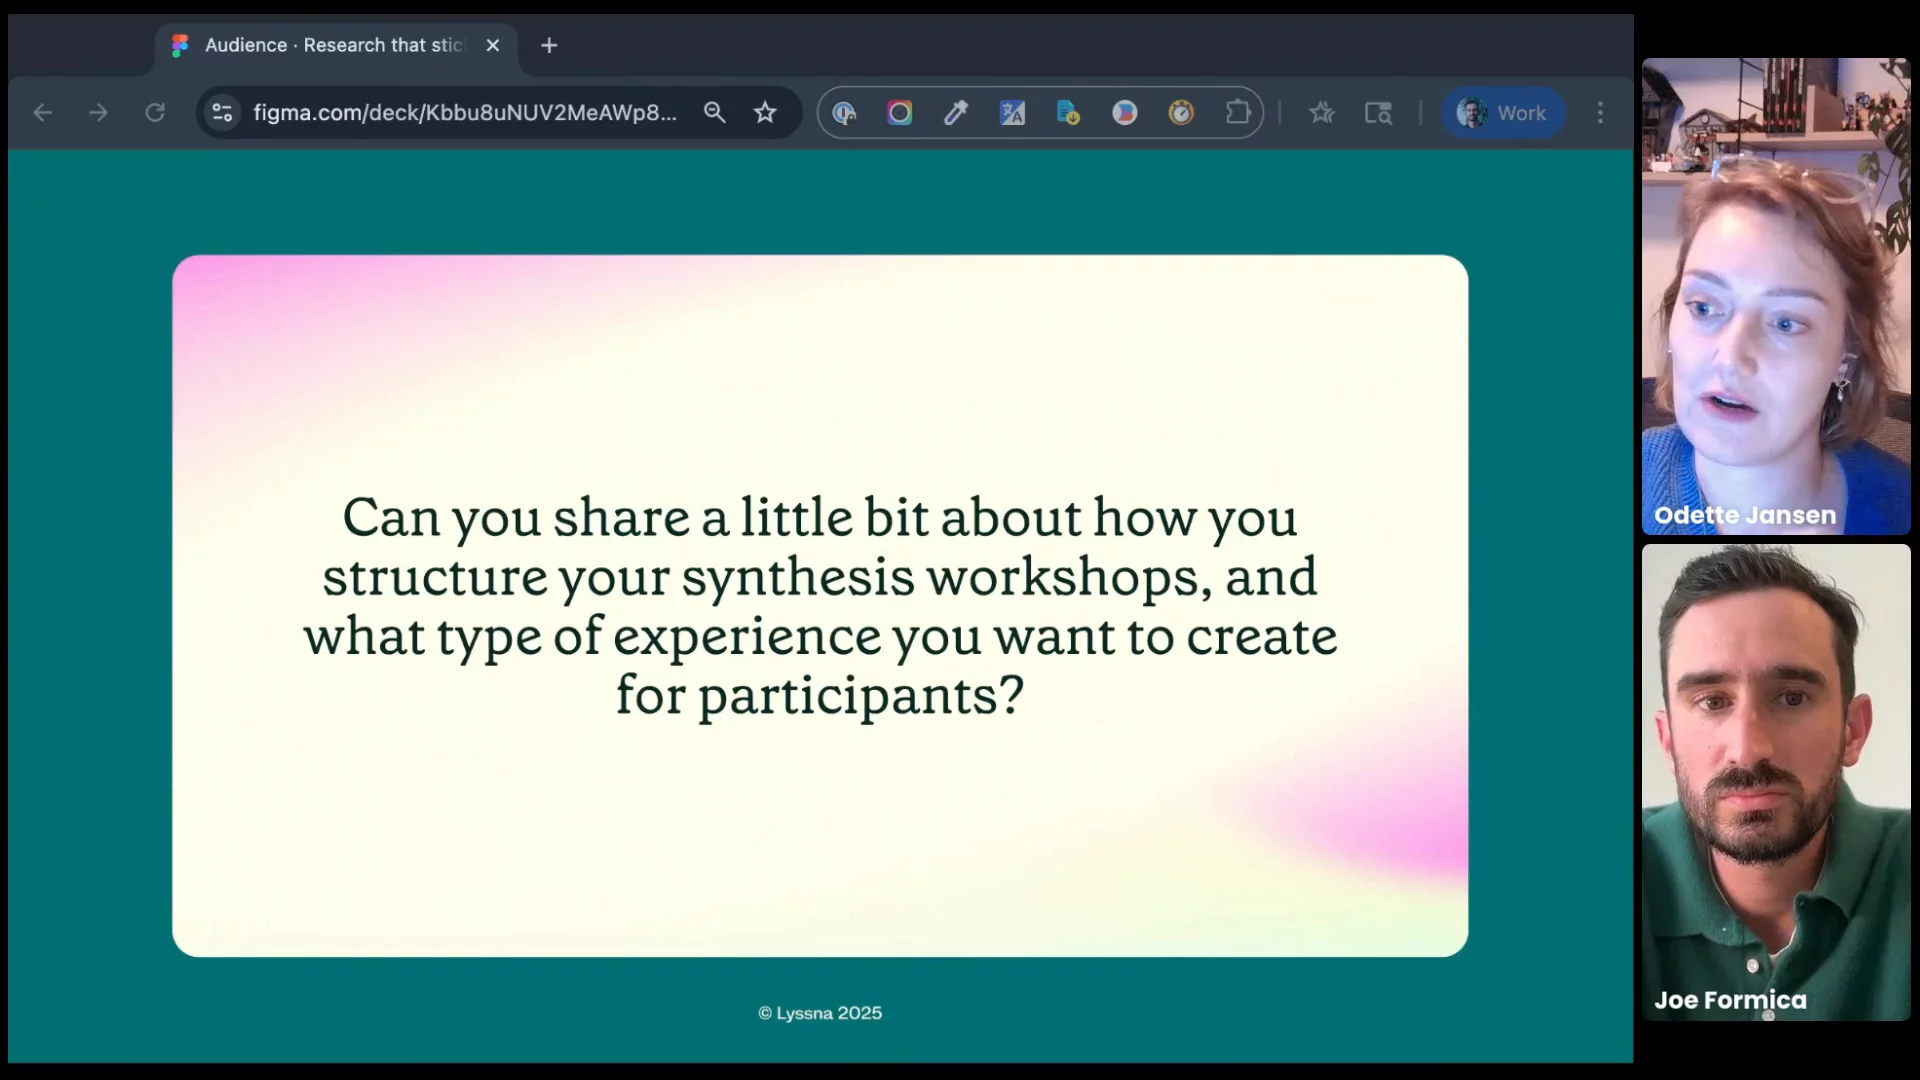1920x1080 pixels.
Task: Click the document download extension icon
Action: (1068, 113)
